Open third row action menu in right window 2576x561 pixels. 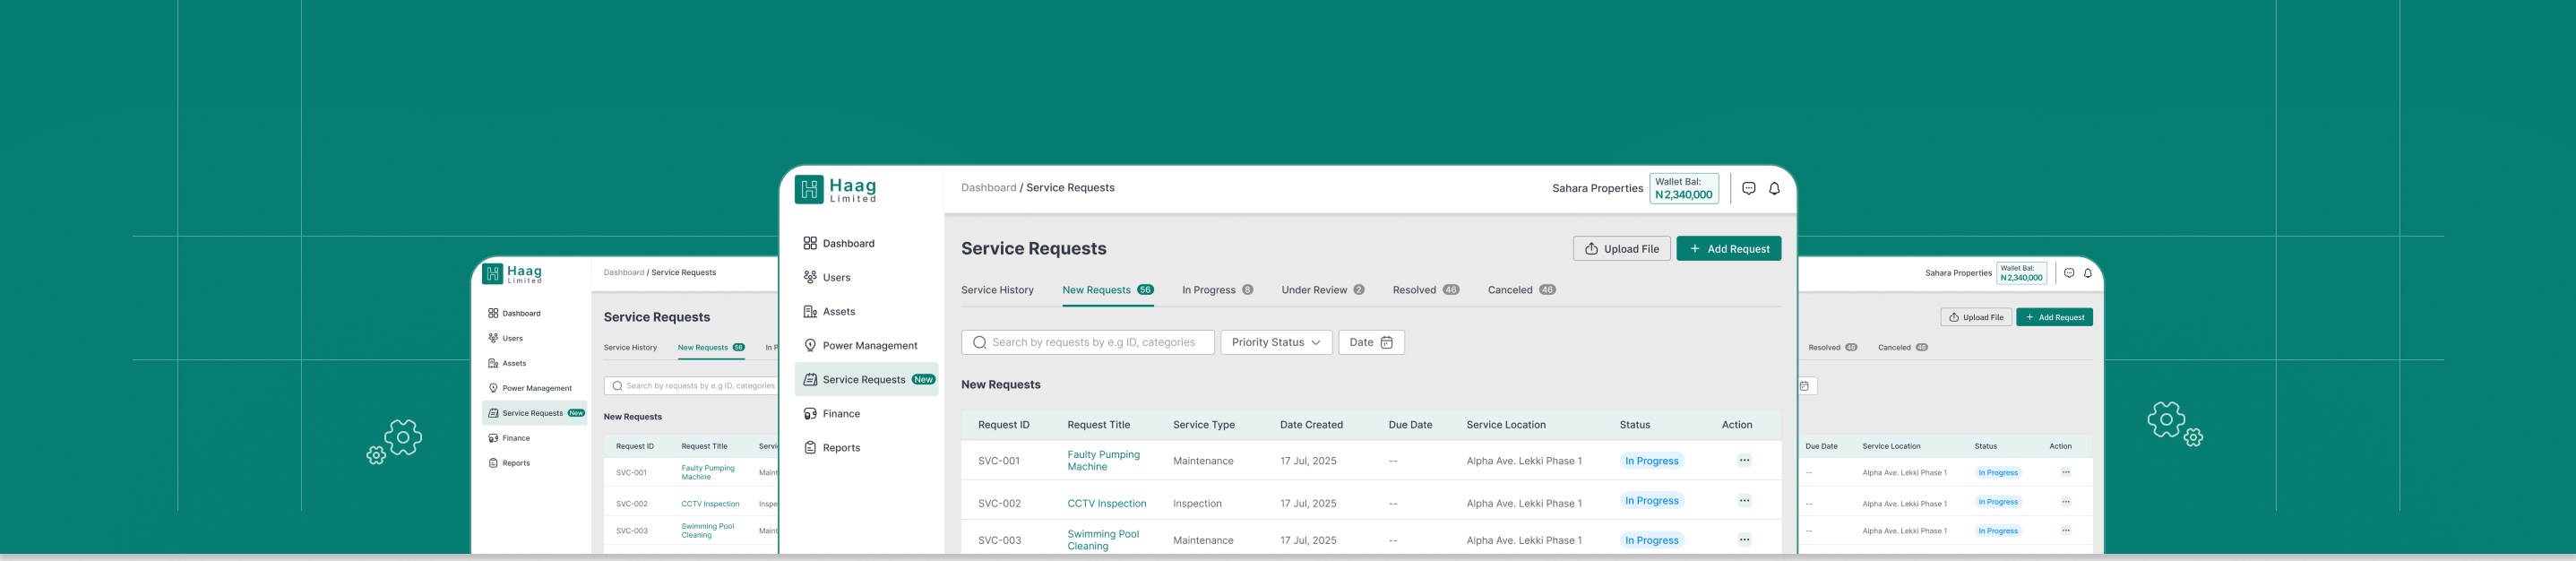2065,531
